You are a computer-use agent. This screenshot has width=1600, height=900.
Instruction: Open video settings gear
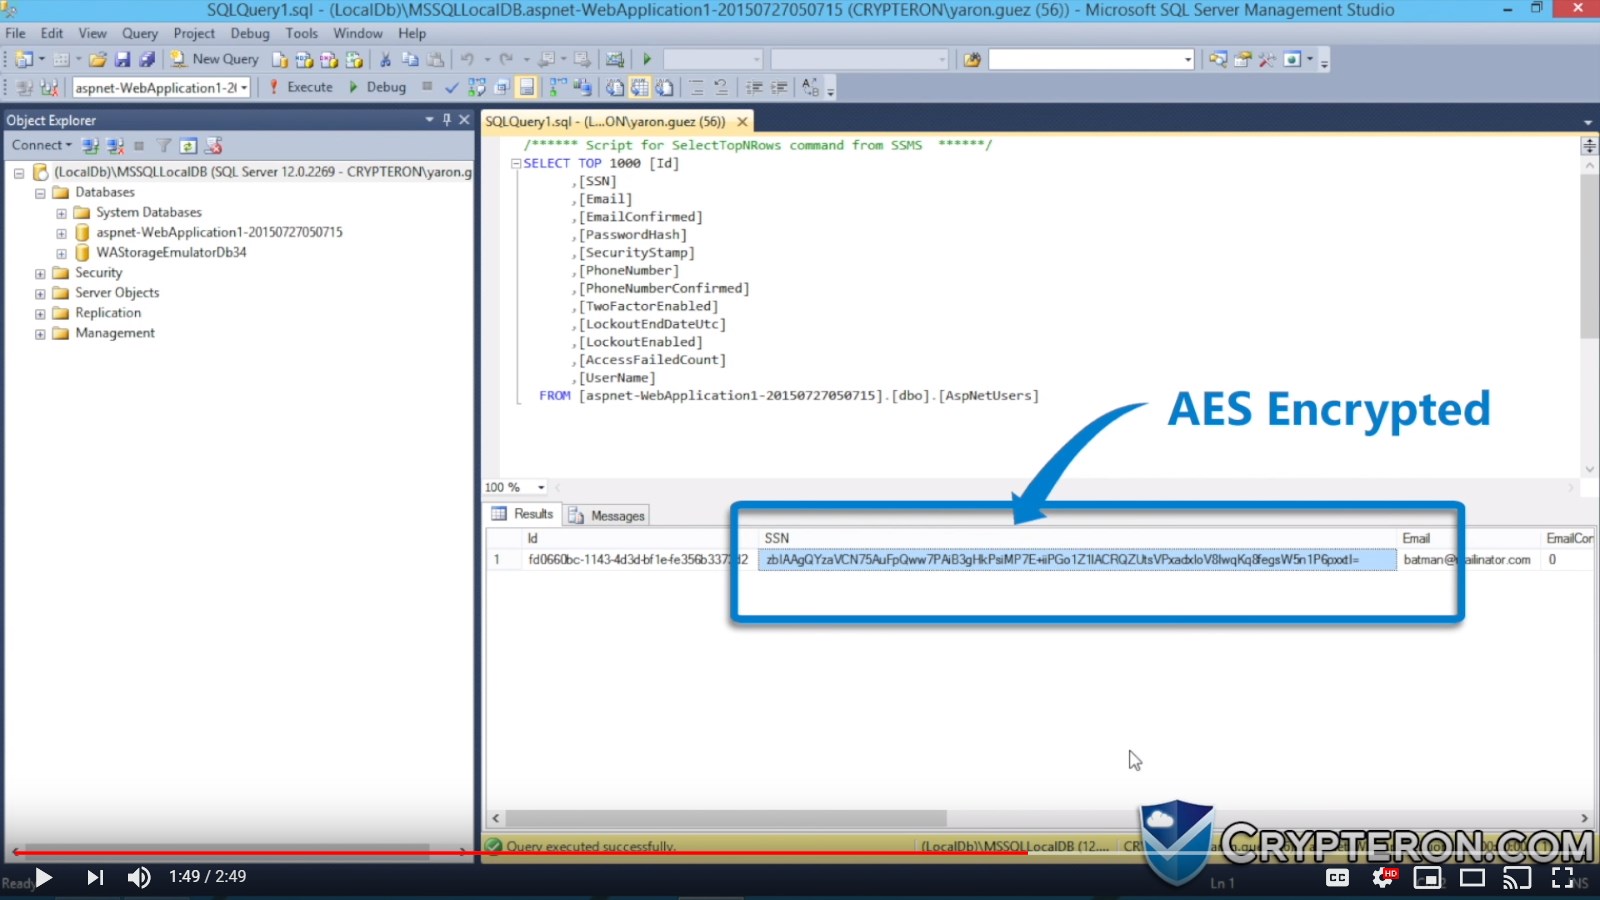click(x=1383, y=878)
